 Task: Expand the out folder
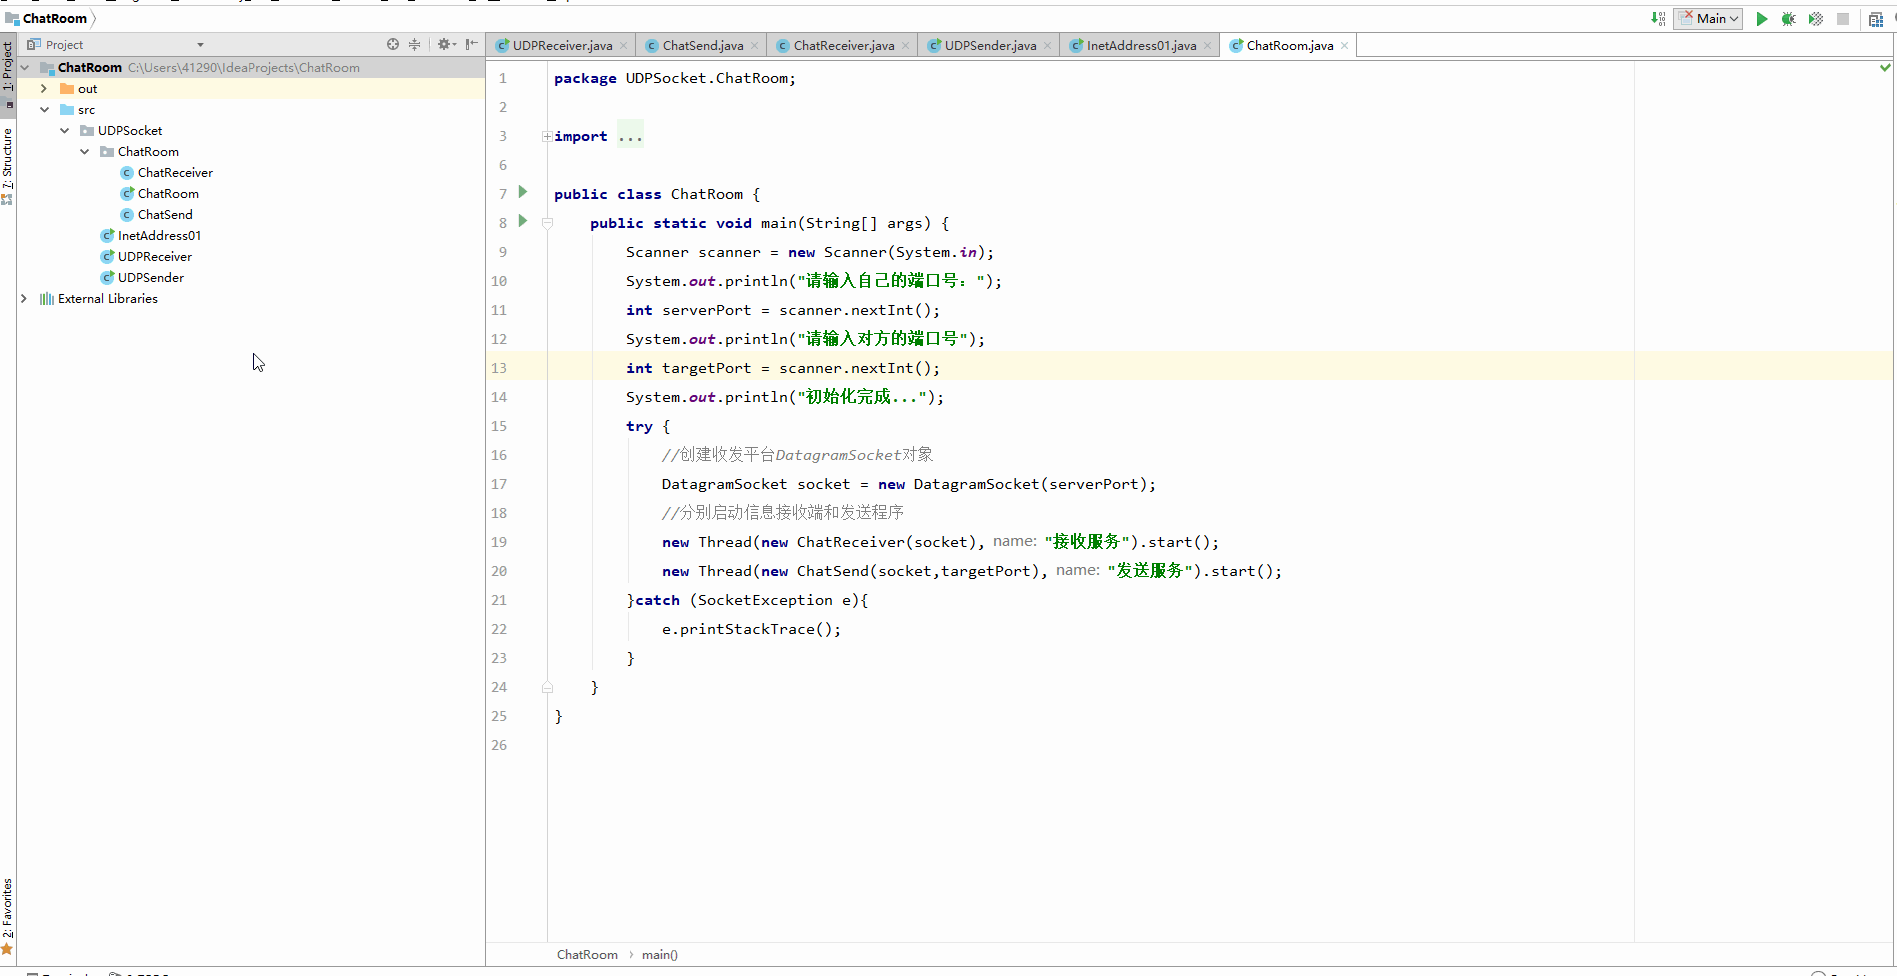point(44,89)
